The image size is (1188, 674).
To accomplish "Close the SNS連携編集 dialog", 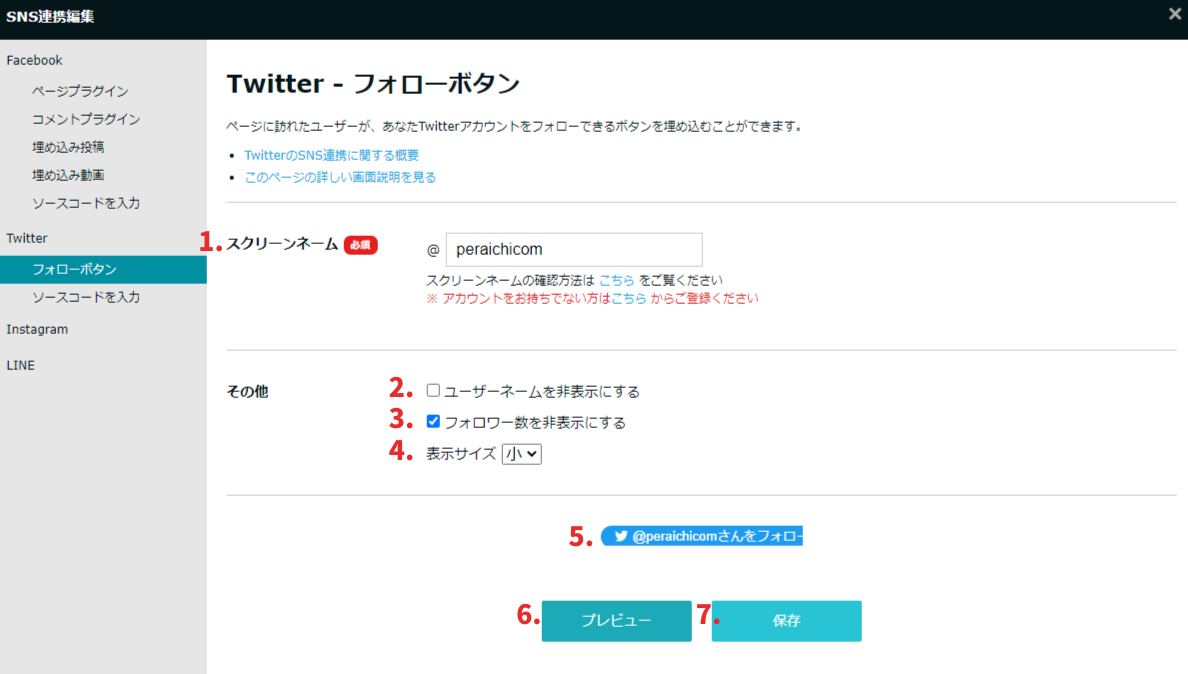I will click(x=1174, y=14).
